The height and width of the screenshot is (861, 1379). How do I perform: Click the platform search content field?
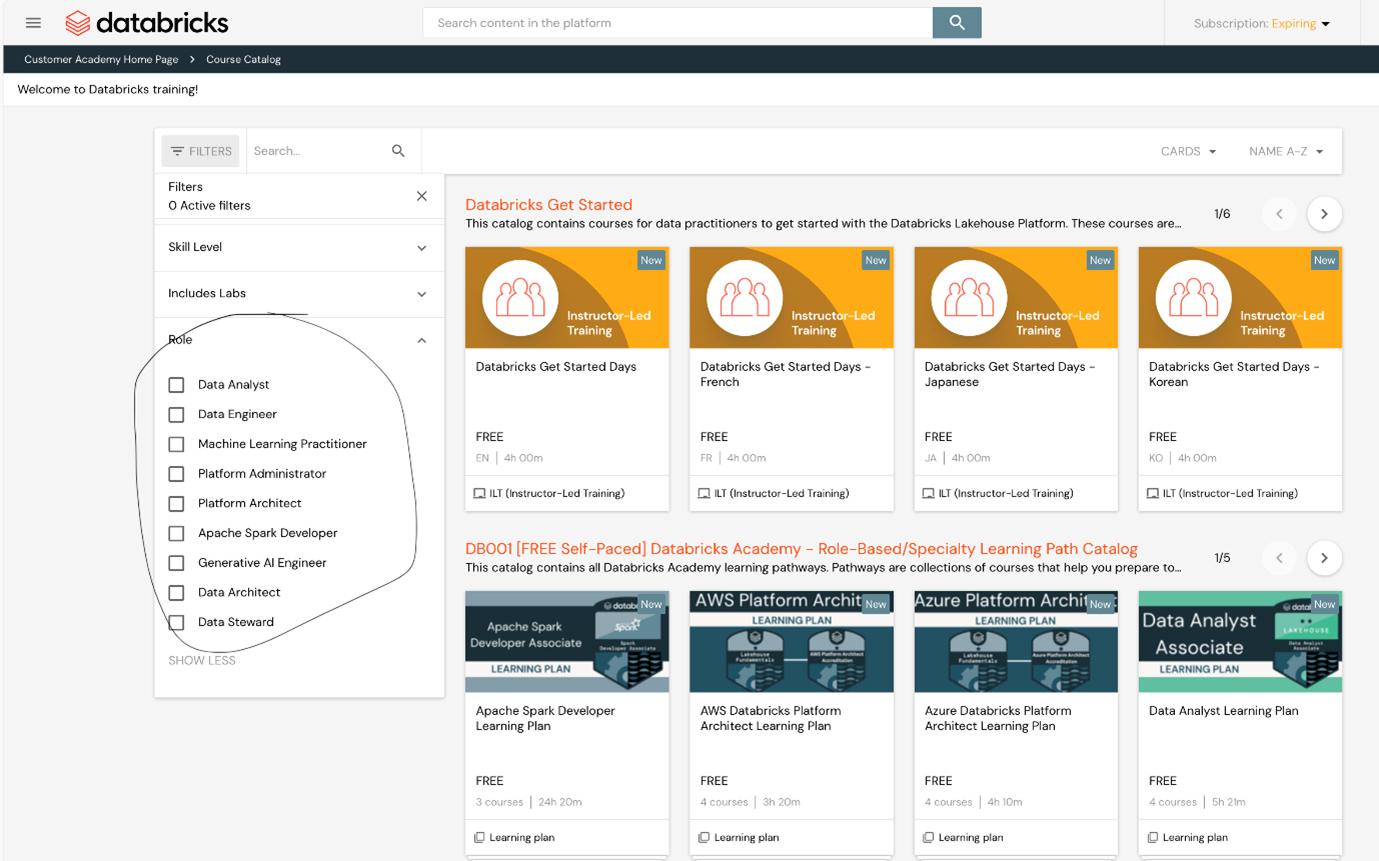coord(678,23)
